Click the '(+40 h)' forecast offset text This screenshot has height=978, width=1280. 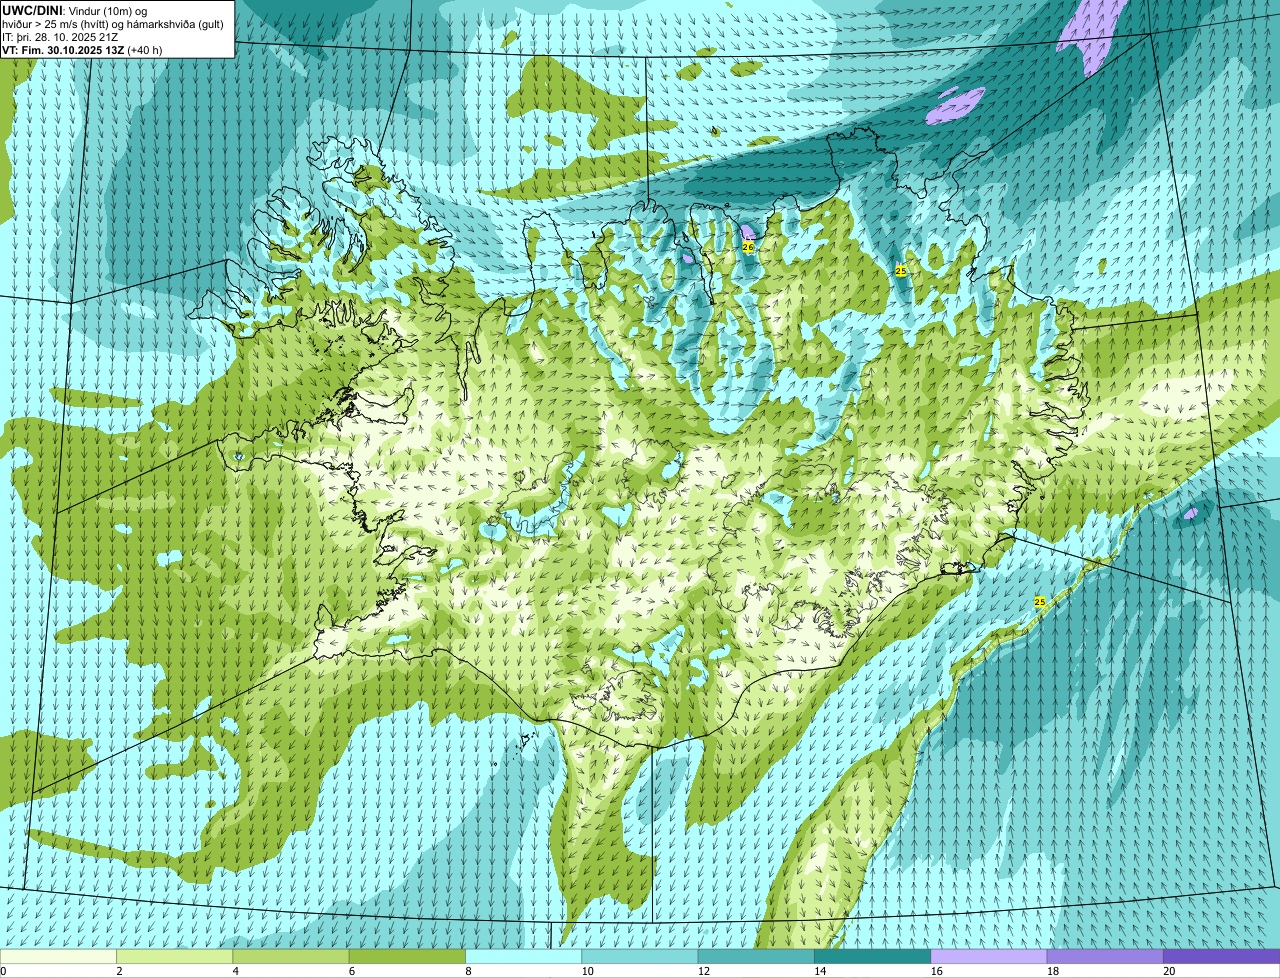tap(145, 50)
